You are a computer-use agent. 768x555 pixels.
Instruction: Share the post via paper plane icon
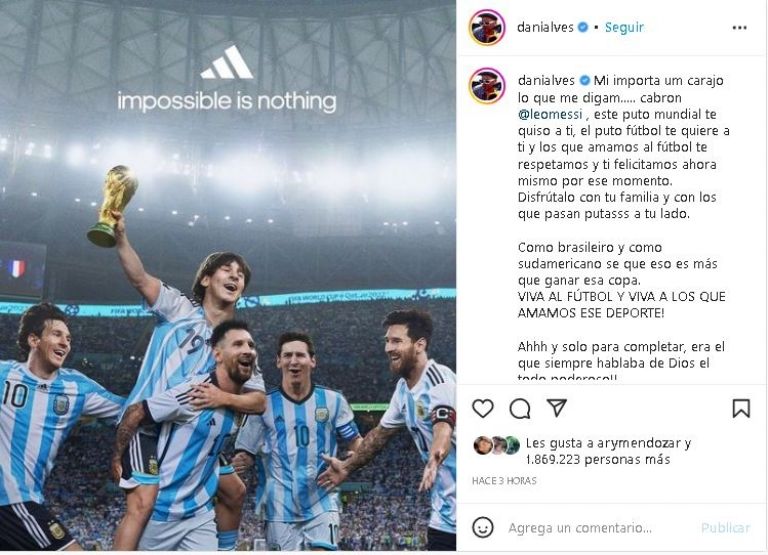556,408
